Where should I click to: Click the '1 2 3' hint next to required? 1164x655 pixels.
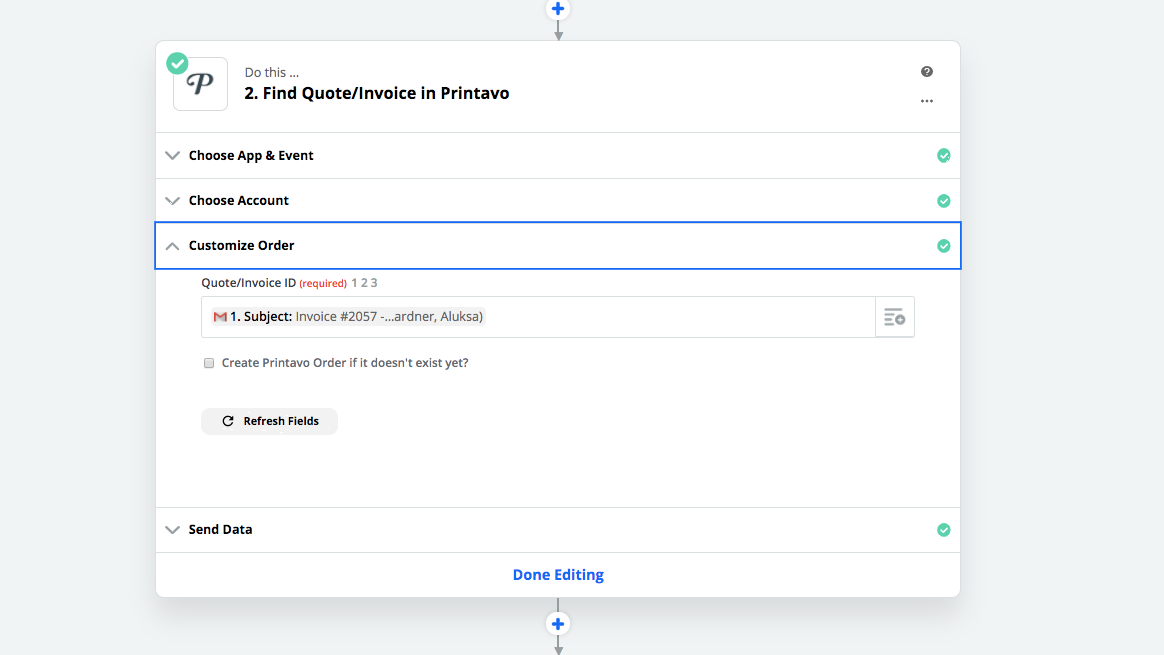coord(364,283)
